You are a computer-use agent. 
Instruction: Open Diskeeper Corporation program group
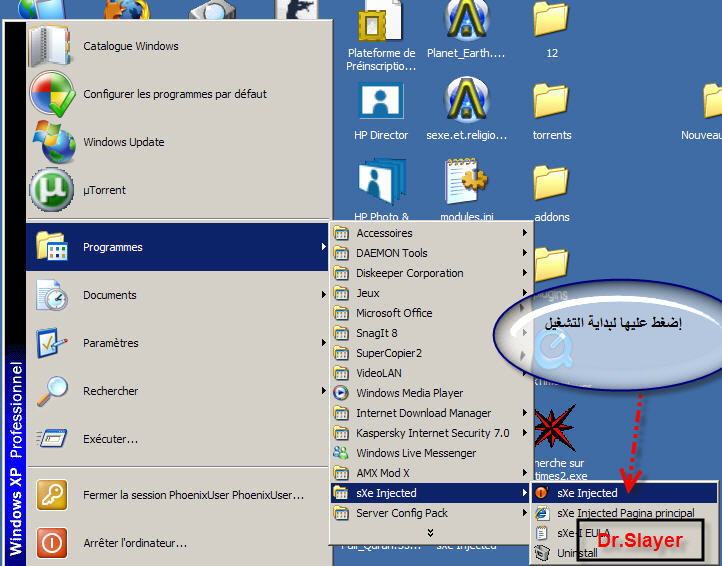tap(432, 273)
